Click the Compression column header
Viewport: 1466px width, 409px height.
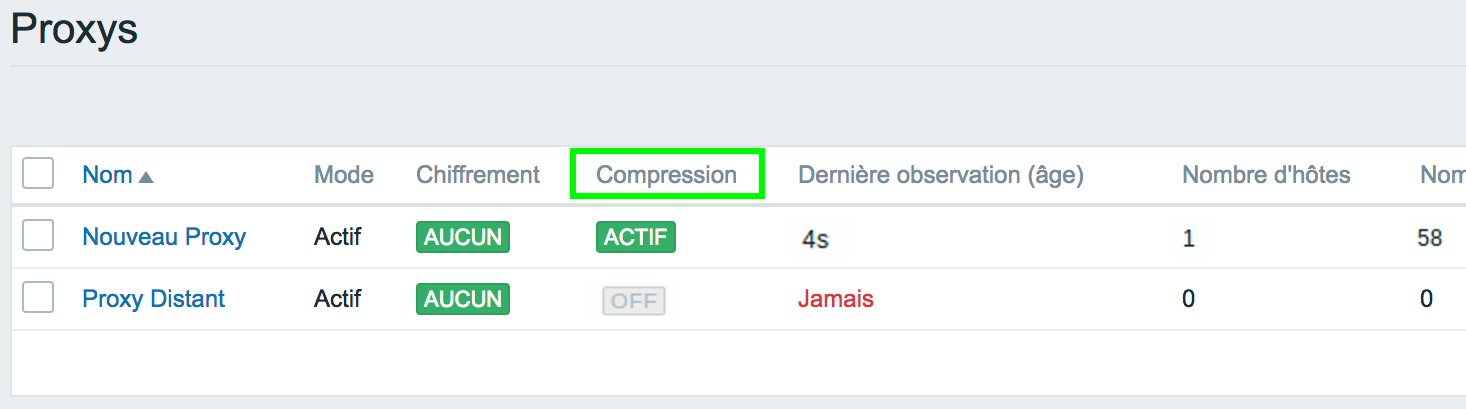pos(667,175)
